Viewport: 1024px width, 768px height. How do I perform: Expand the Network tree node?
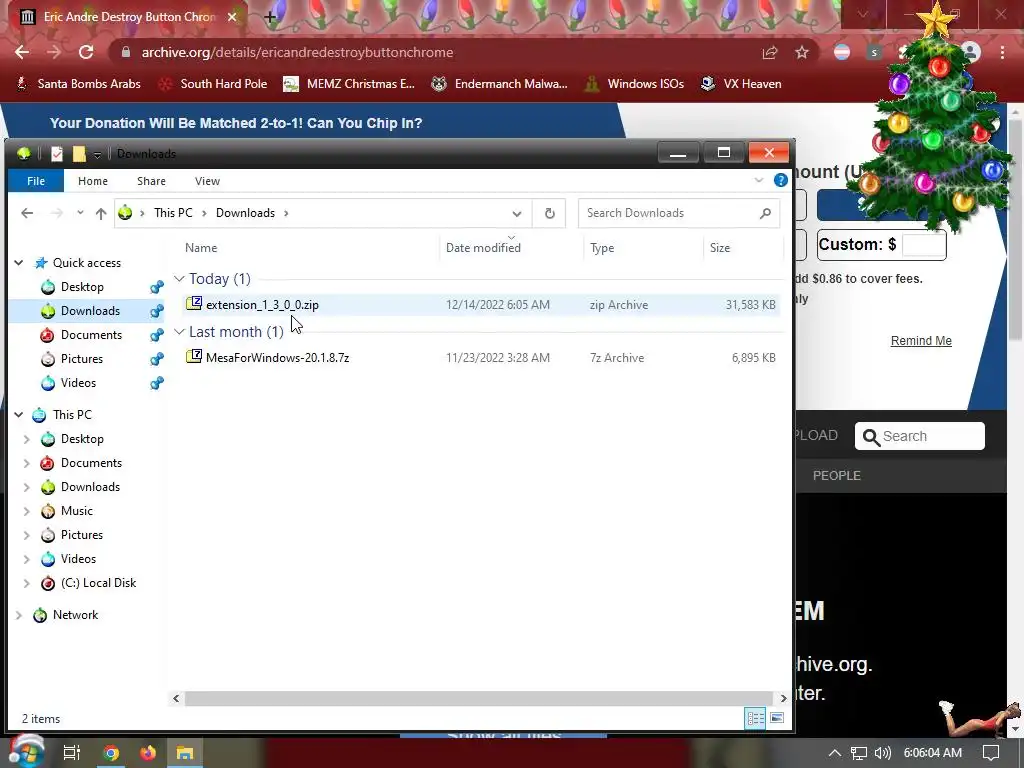click(19, 615)
